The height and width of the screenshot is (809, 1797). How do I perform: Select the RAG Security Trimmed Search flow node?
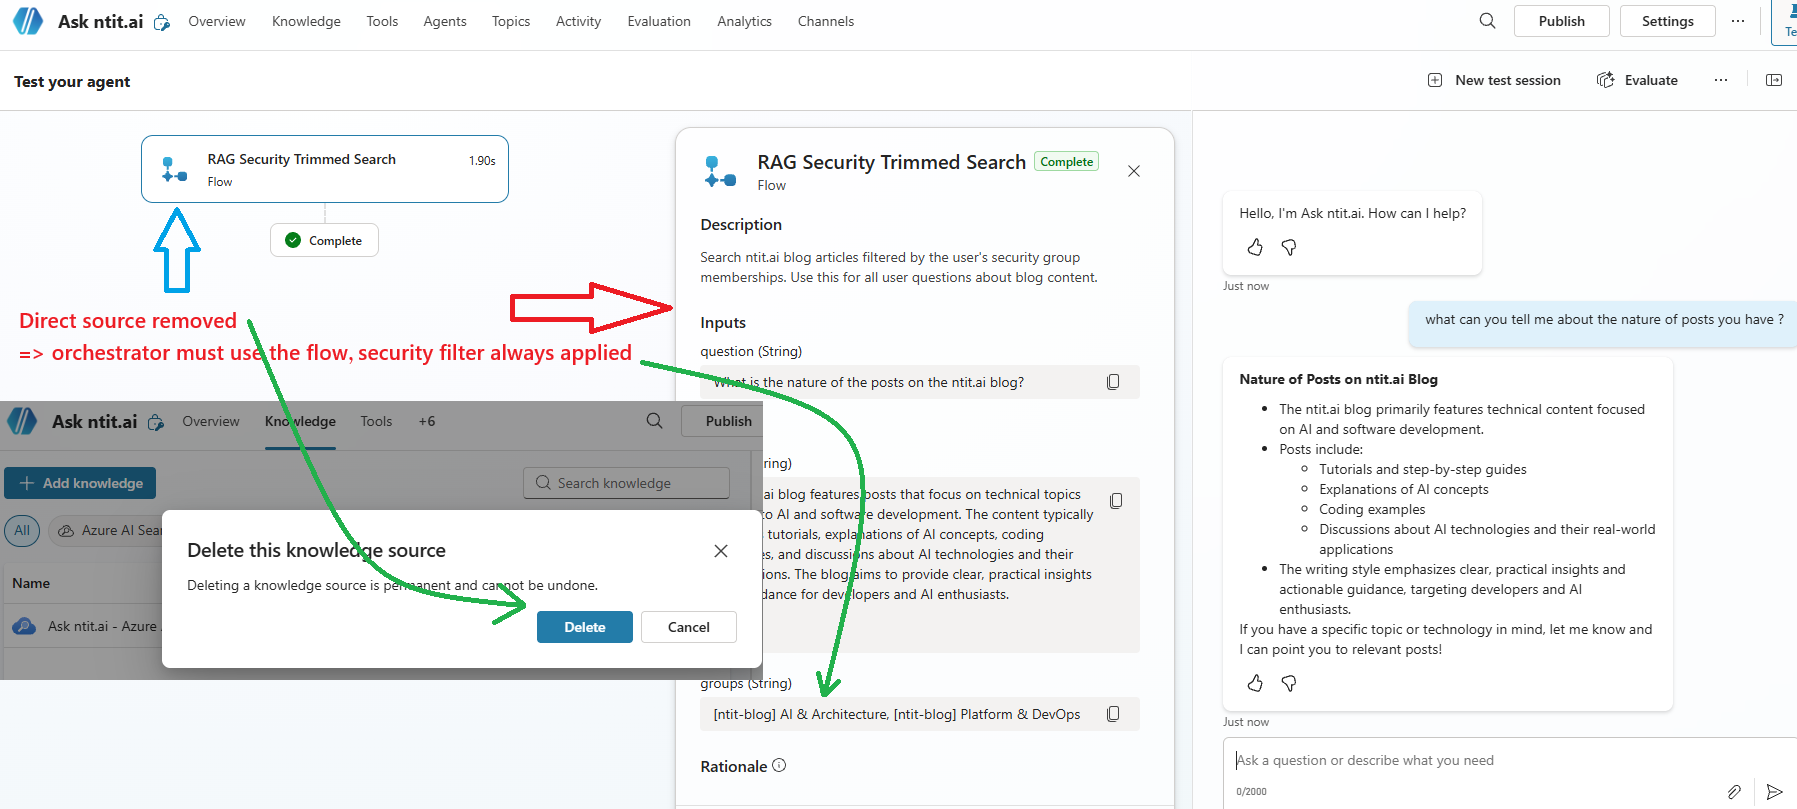[325, 169]
